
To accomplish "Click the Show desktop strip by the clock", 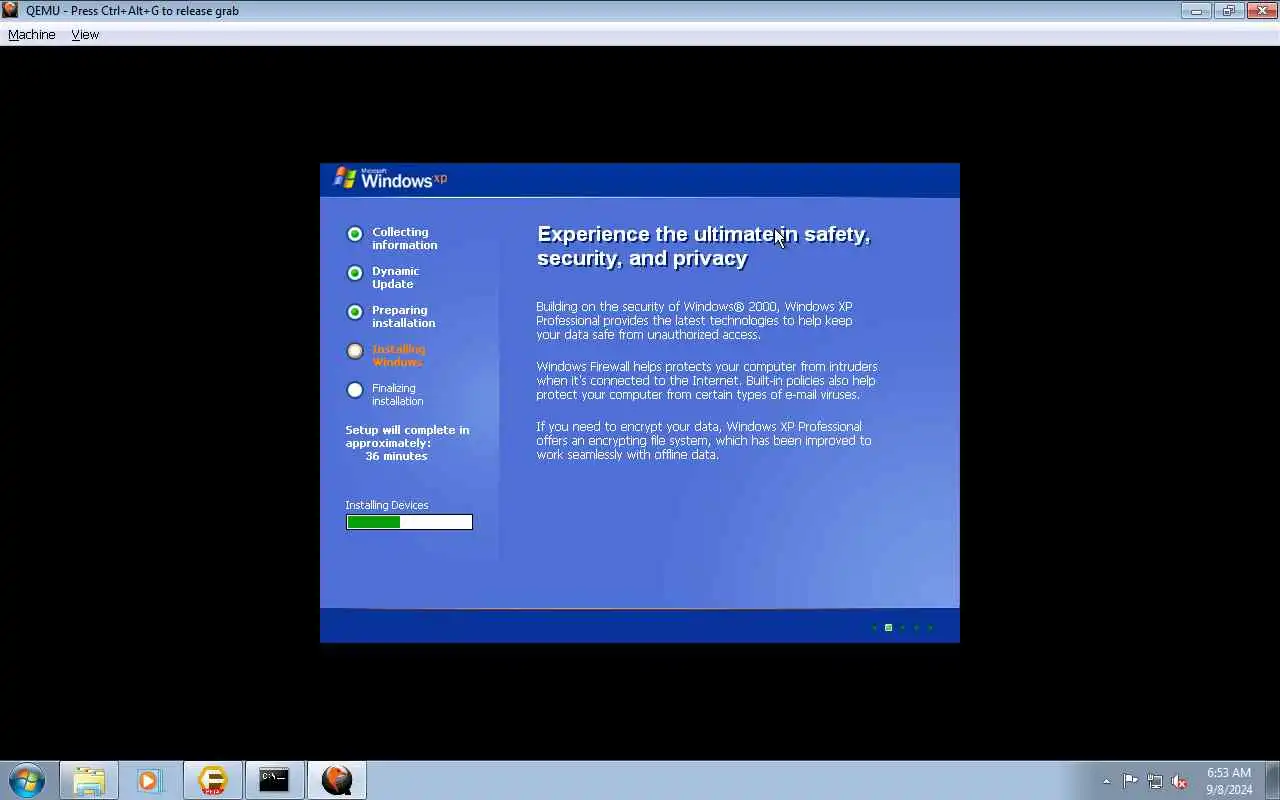I will tap(1272, 780).
